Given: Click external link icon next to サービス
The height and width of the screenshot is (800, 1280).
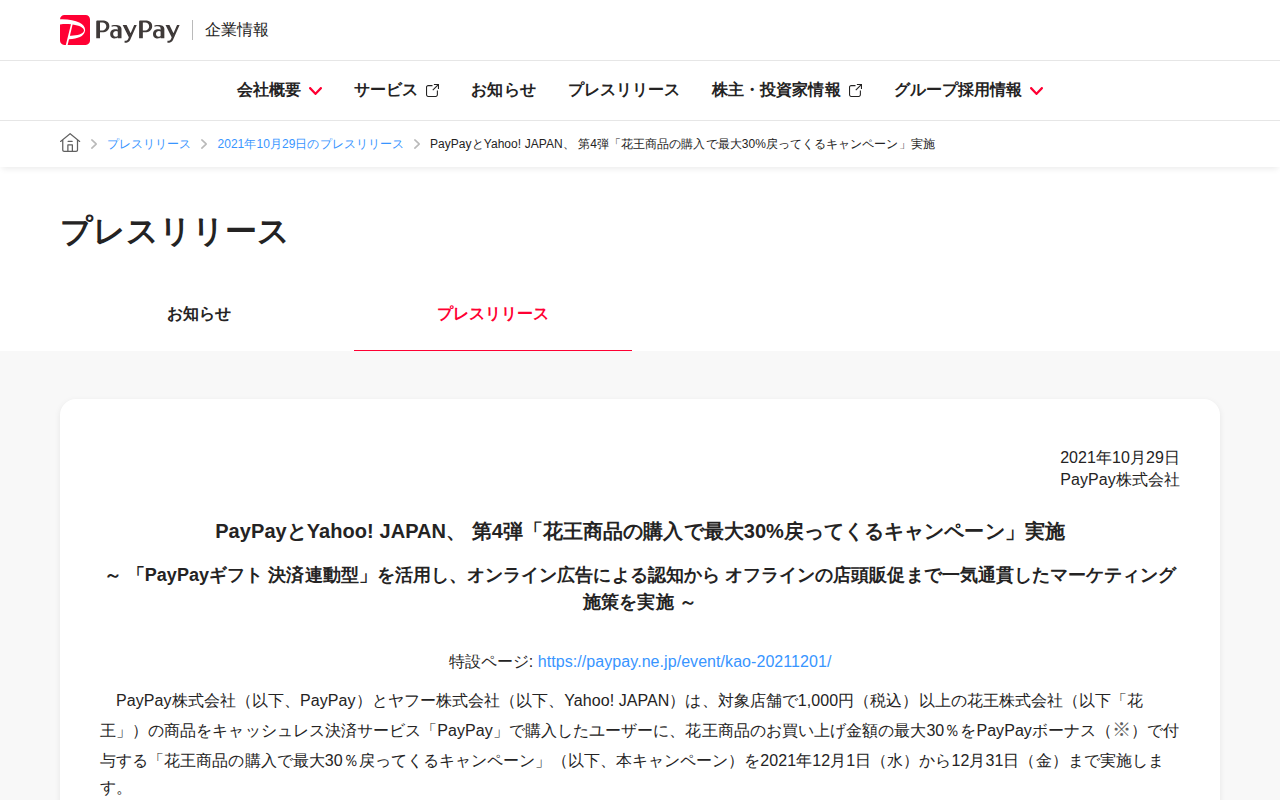Looking at the screenshot, I should pos(432,90).
